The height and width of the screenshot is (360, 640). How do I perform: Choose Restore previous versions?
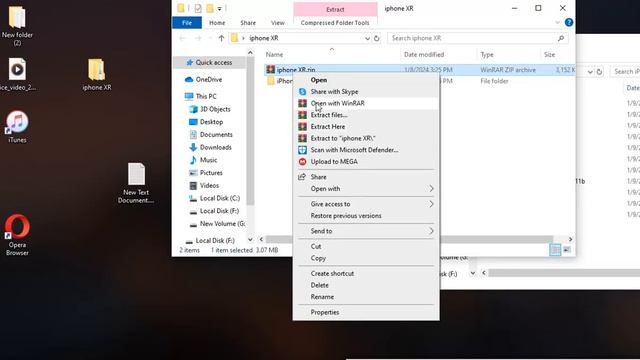[x=346, y=216]
